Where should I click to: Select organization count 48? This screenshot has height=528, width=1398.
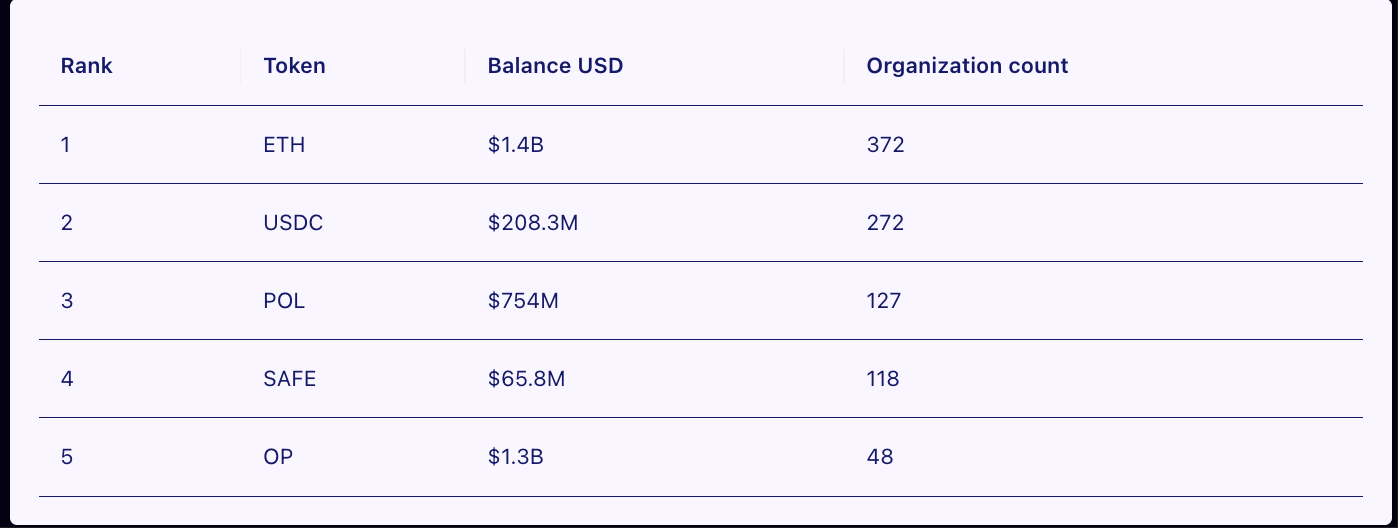tap(880, 457)
